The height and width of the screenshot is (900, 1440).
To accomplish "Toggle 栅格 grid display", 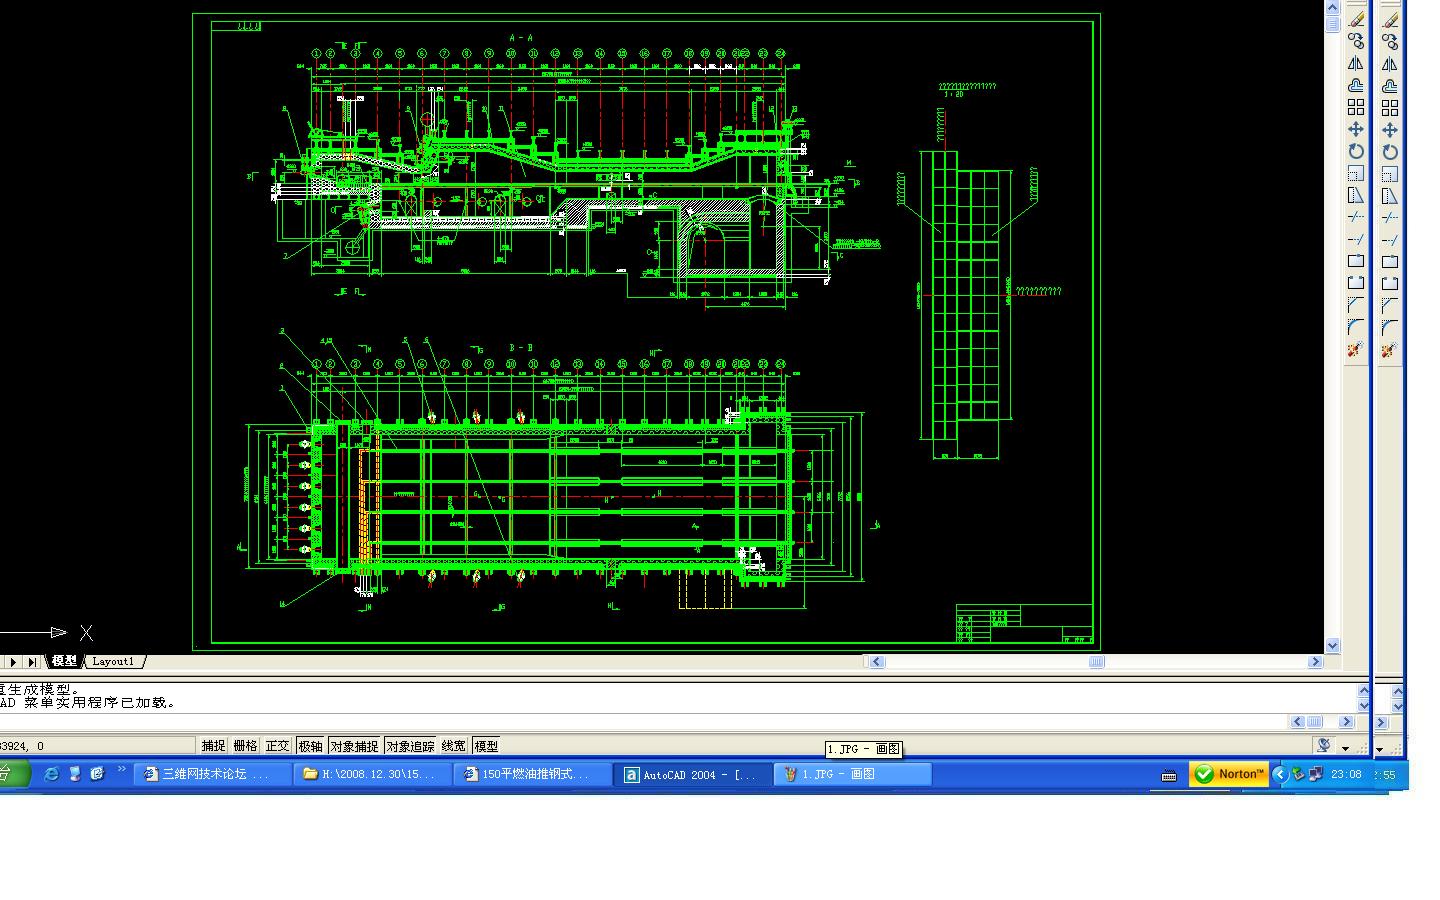I will pos(246,746).
